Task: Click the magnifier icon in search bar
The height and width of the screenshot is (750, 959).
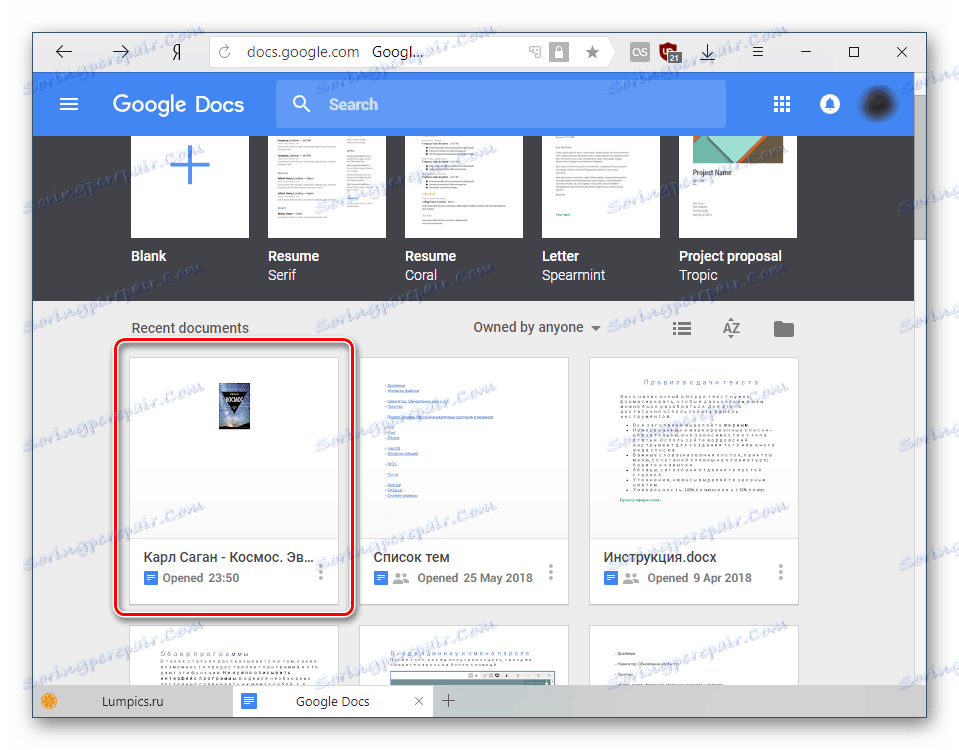Action: pyautogui.click(x=301, y=104)
